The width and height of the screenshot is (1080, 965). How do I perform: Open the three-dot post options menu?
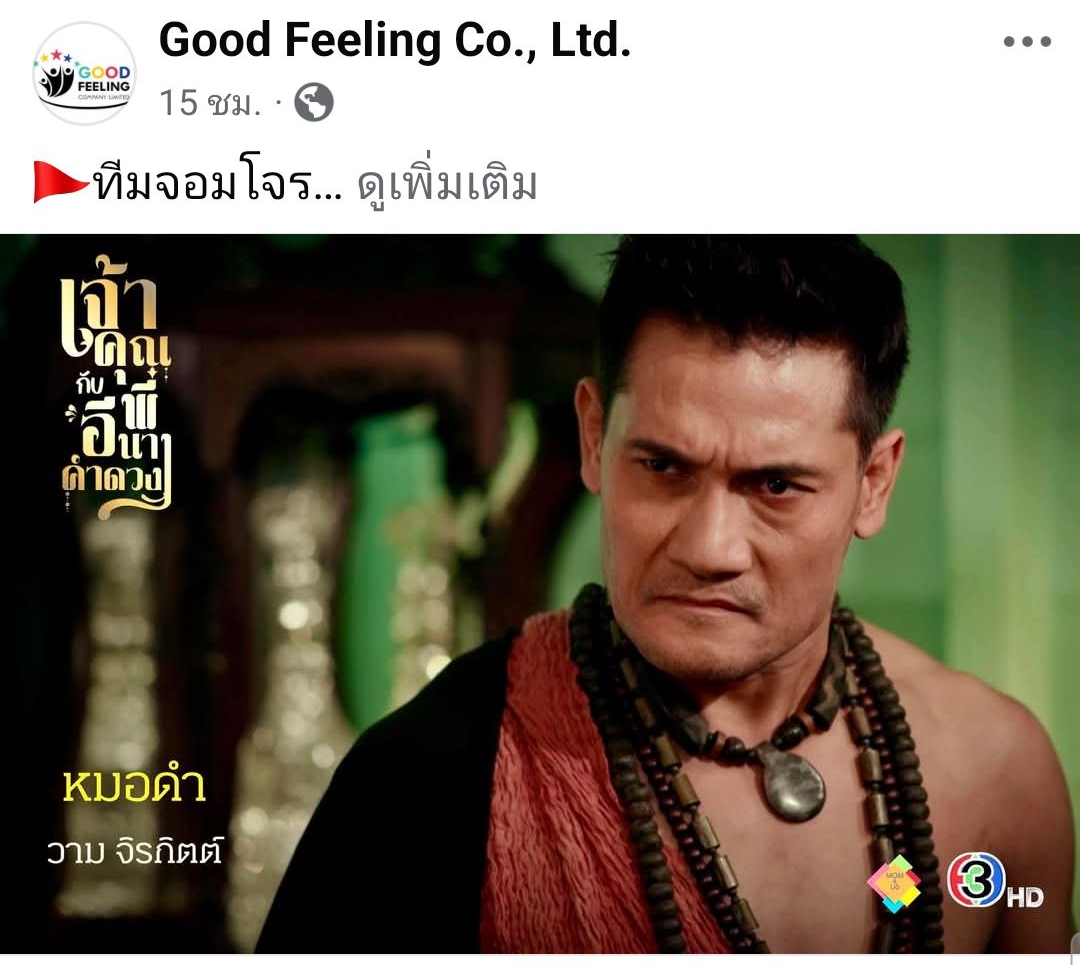coord(1027,41)
